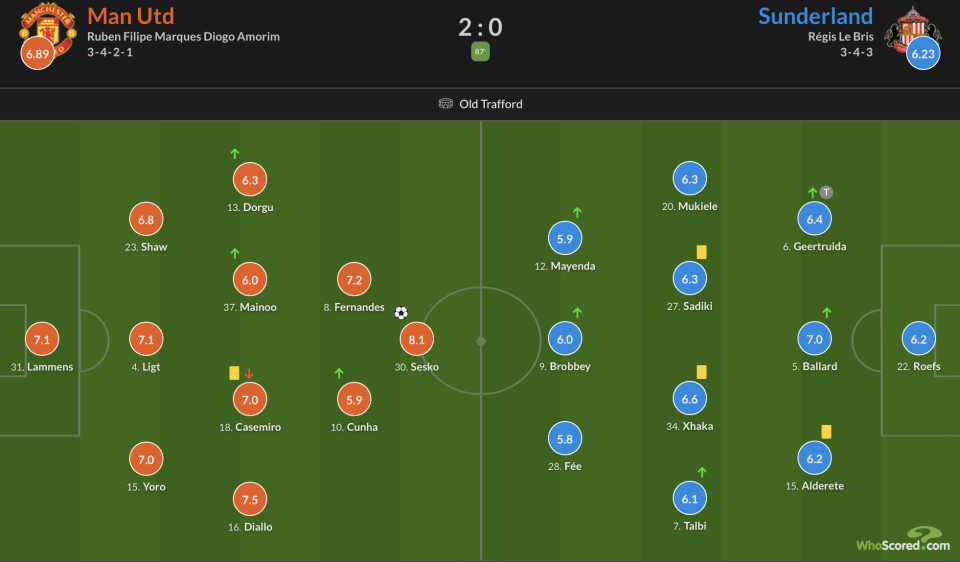Image resolution: width=960 pixels, height=562 pixels.
Task: Click the red substitution arrow above Casemiro
Action: [249, 373]
